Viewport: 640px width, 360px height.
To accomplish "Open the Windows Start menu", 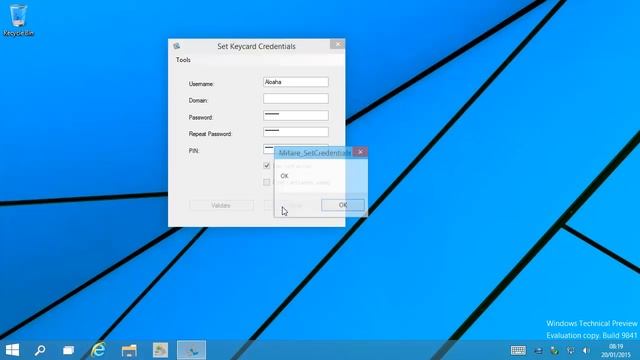I will click(x=12, y=350).
